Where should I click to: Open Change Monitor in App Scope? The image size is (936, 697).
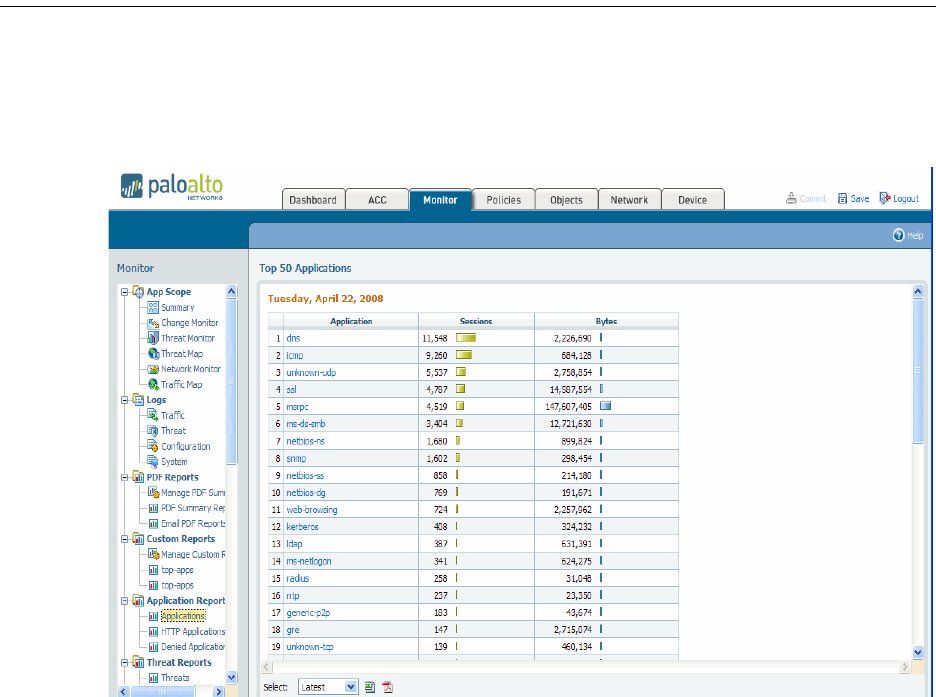[190, 323]
